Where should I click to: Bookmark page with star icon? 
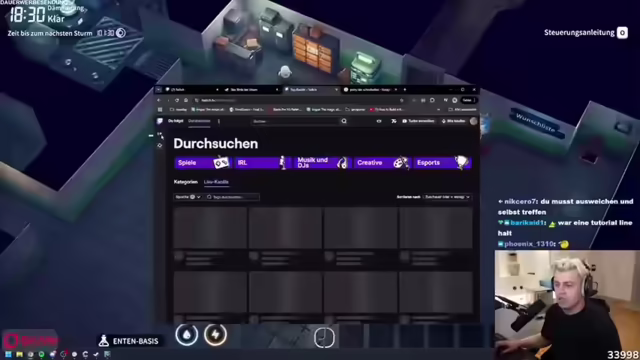402,100
